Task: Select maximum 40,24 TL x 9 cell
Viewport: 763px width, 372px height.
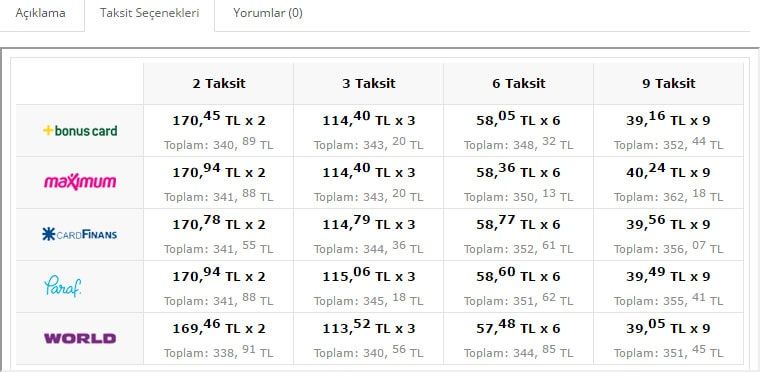Action: tap(669, 183)
